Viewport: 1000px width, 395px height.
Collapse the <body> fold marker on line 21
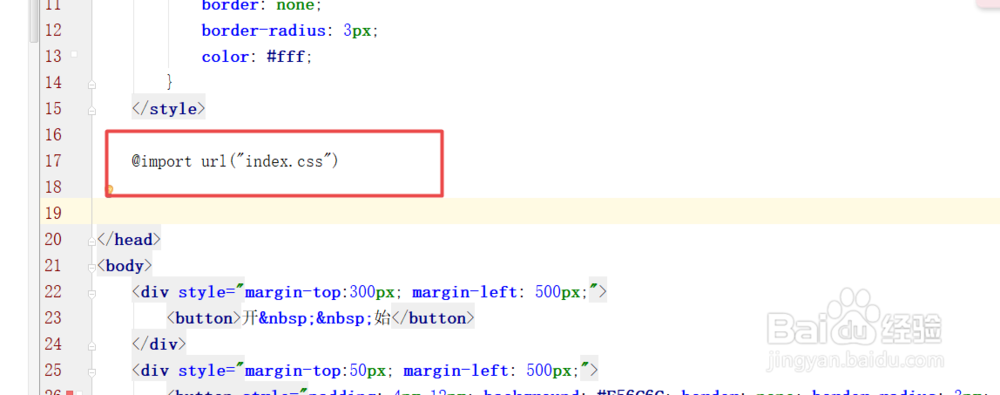pos(92,267)
